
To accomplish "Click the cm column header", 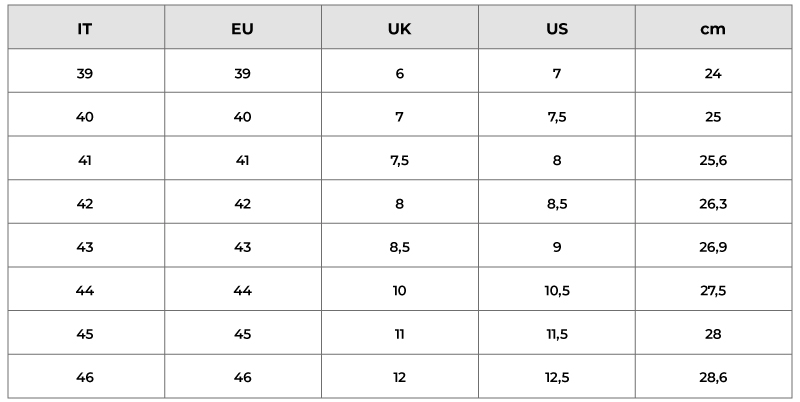I will 713,27.
